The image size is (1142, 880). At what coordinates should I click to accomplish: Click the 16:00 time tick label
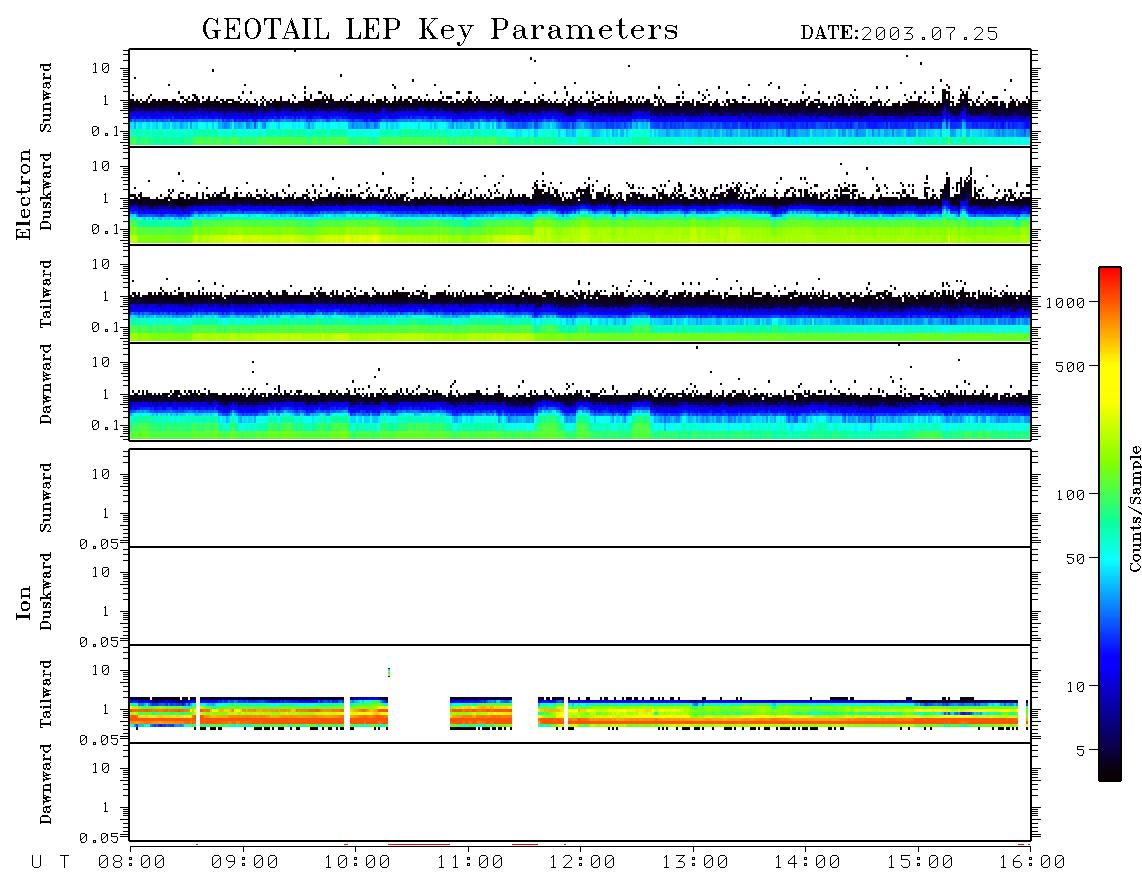click(x=1032, y=863)
